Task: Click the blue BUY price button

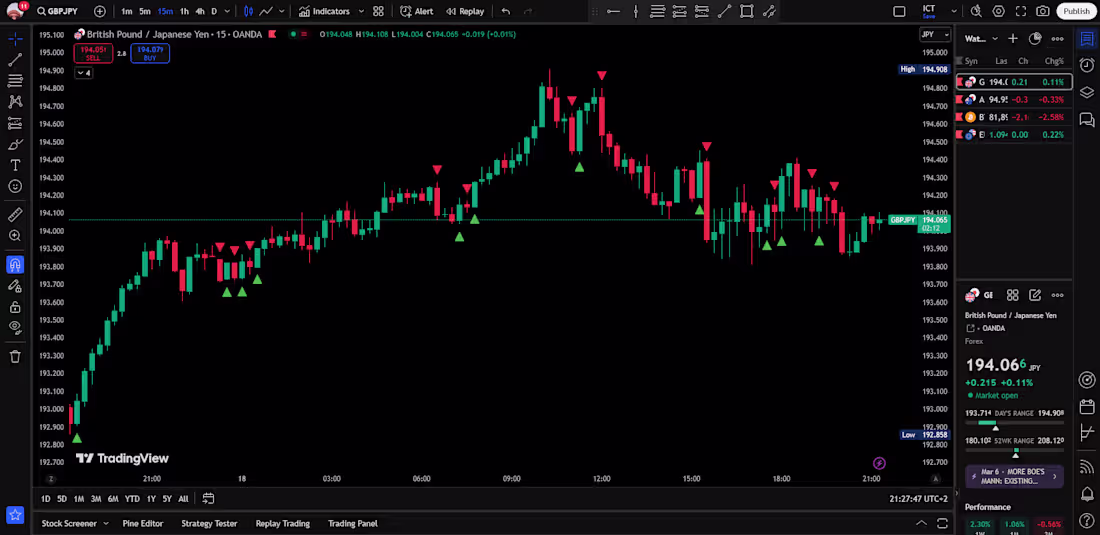Action: (149, 53)
